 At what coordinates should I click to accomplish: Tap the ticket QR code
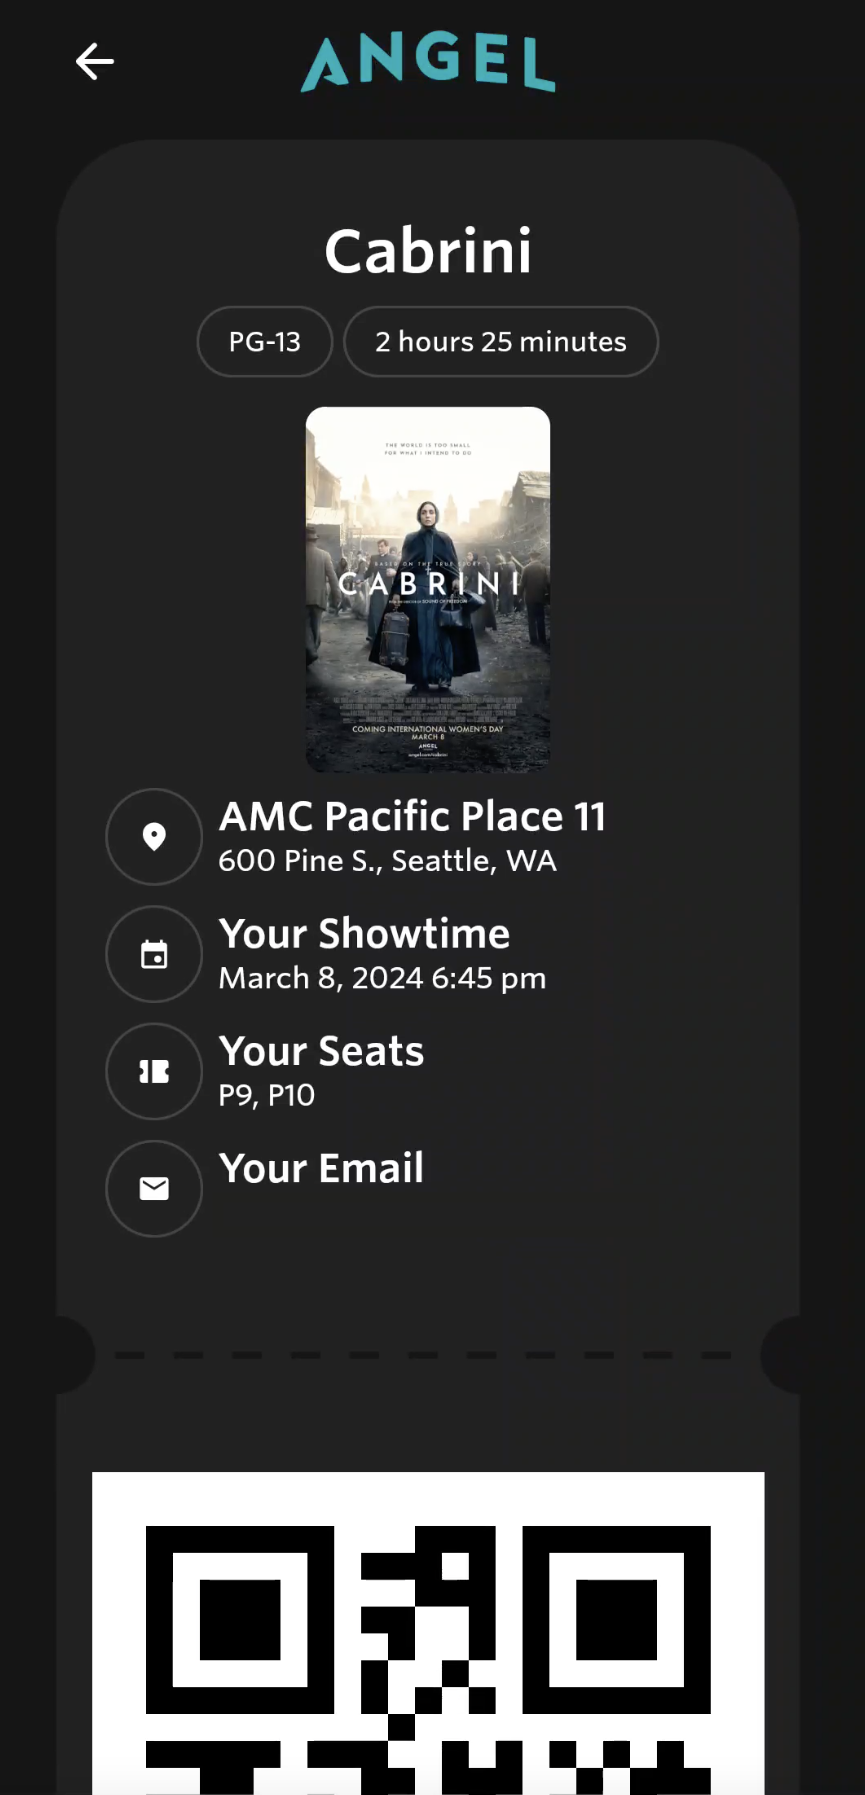pos(428,1640)
